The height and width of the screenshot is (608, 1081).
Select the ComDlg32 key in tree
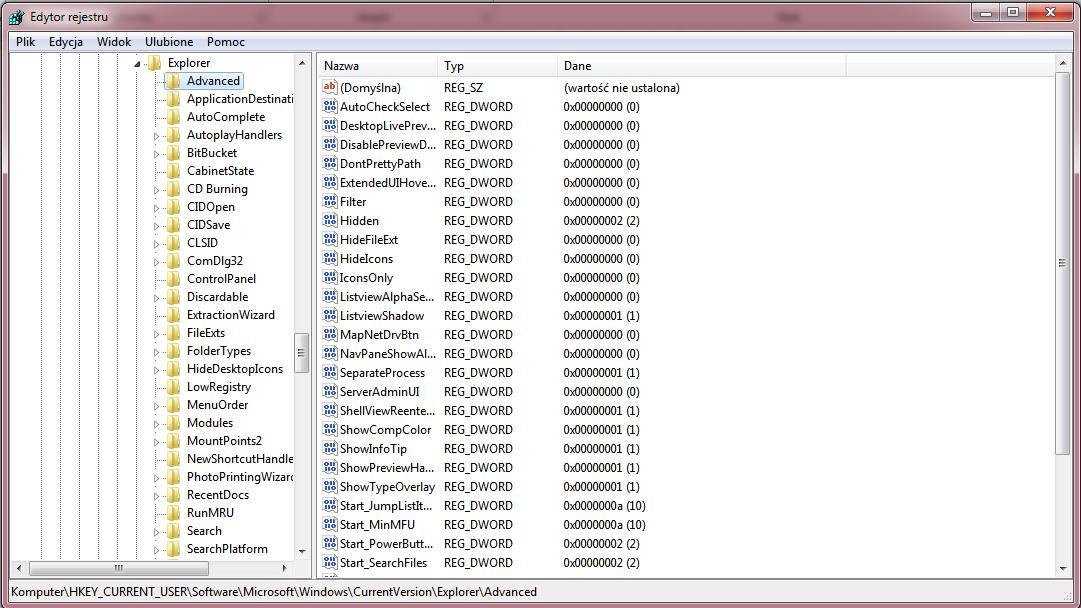click(x=214, y=261)
